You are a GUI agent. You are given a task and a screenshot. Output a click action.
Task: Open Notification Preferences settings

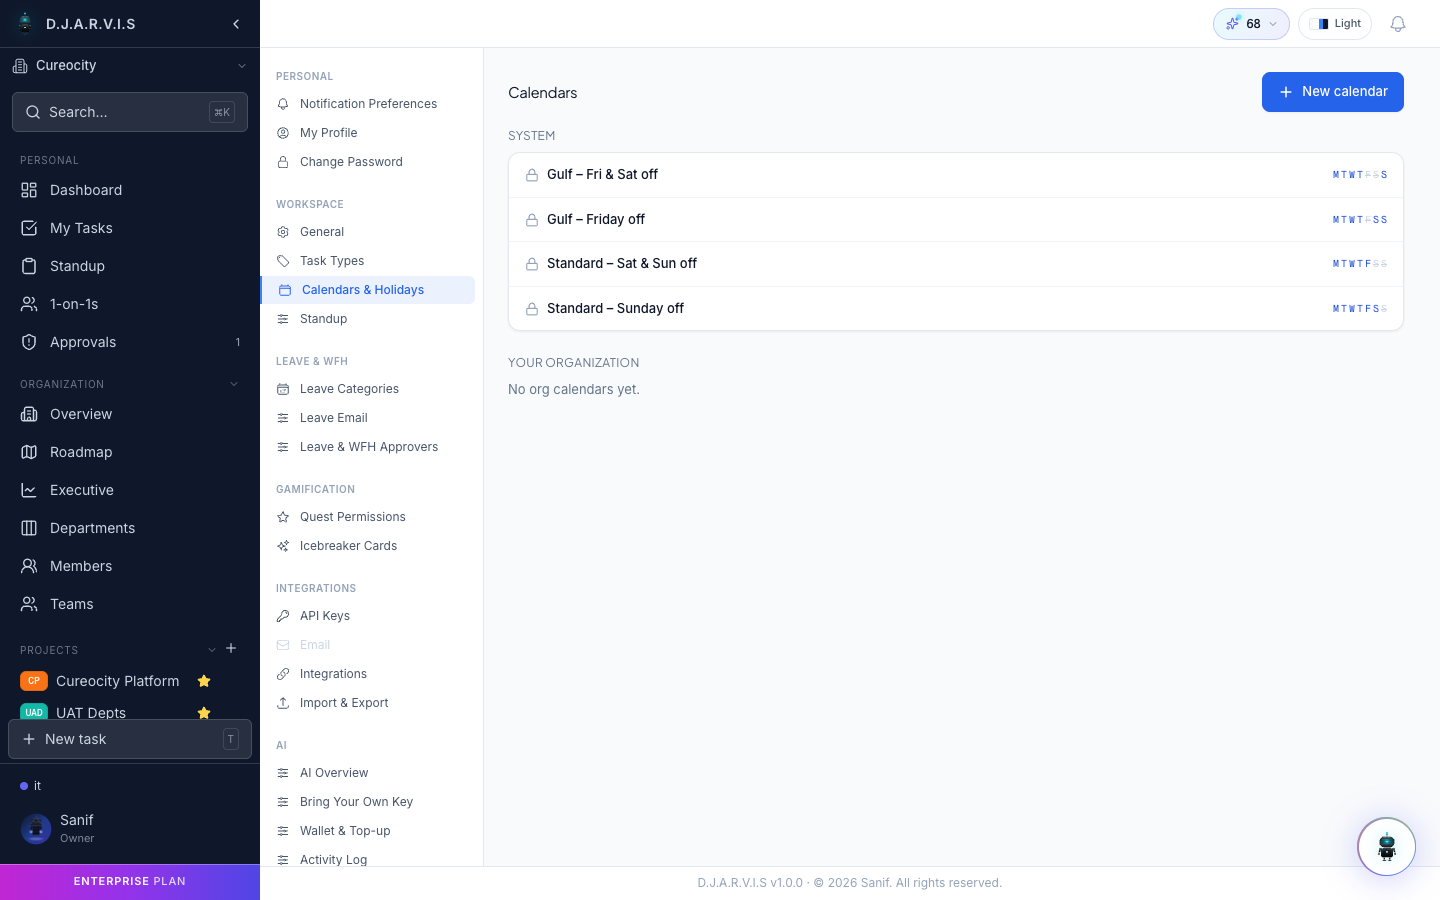pyautogui.click(x=368, y=104)
